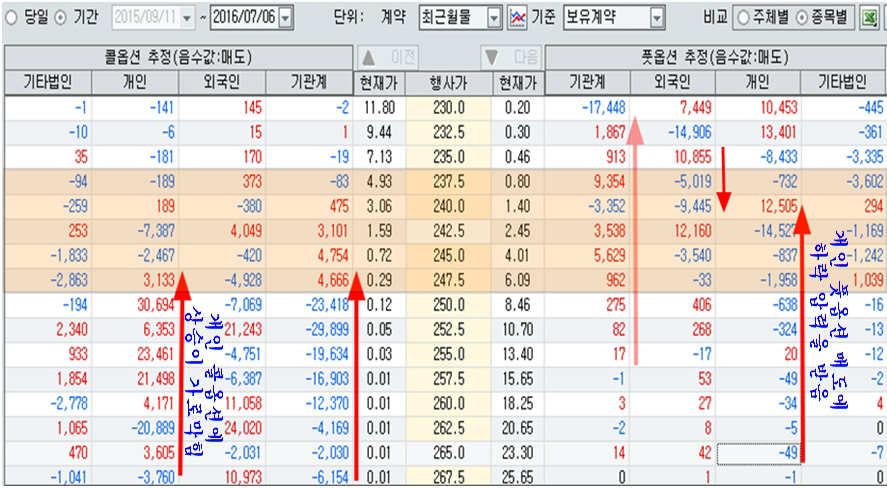This screenshot has height=488, width=887.
Task: Open the end date 2016/07/06 dropdown
Action: coord(286,18)
